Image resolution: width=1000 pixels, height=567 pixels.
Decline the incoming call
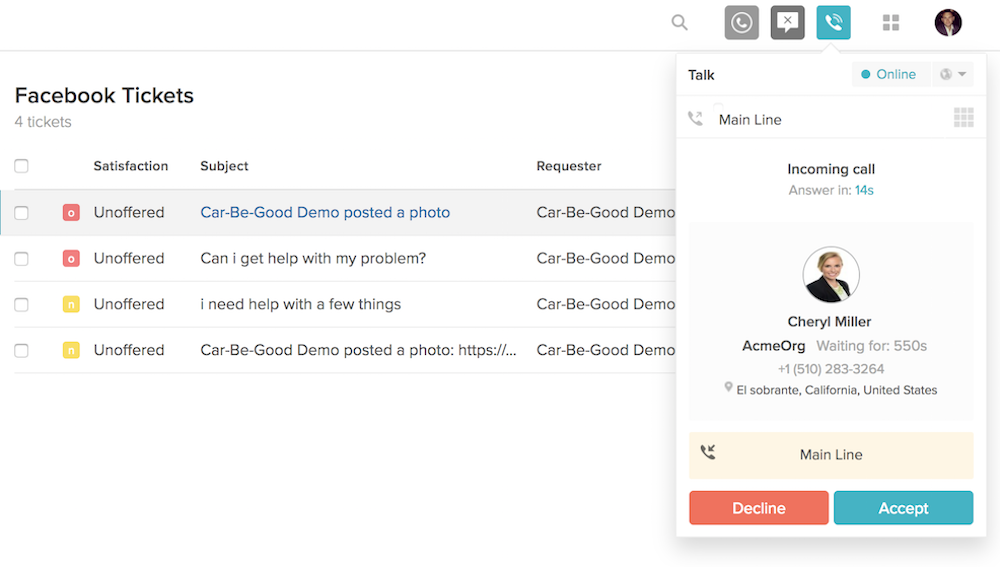tap(758, 508)
